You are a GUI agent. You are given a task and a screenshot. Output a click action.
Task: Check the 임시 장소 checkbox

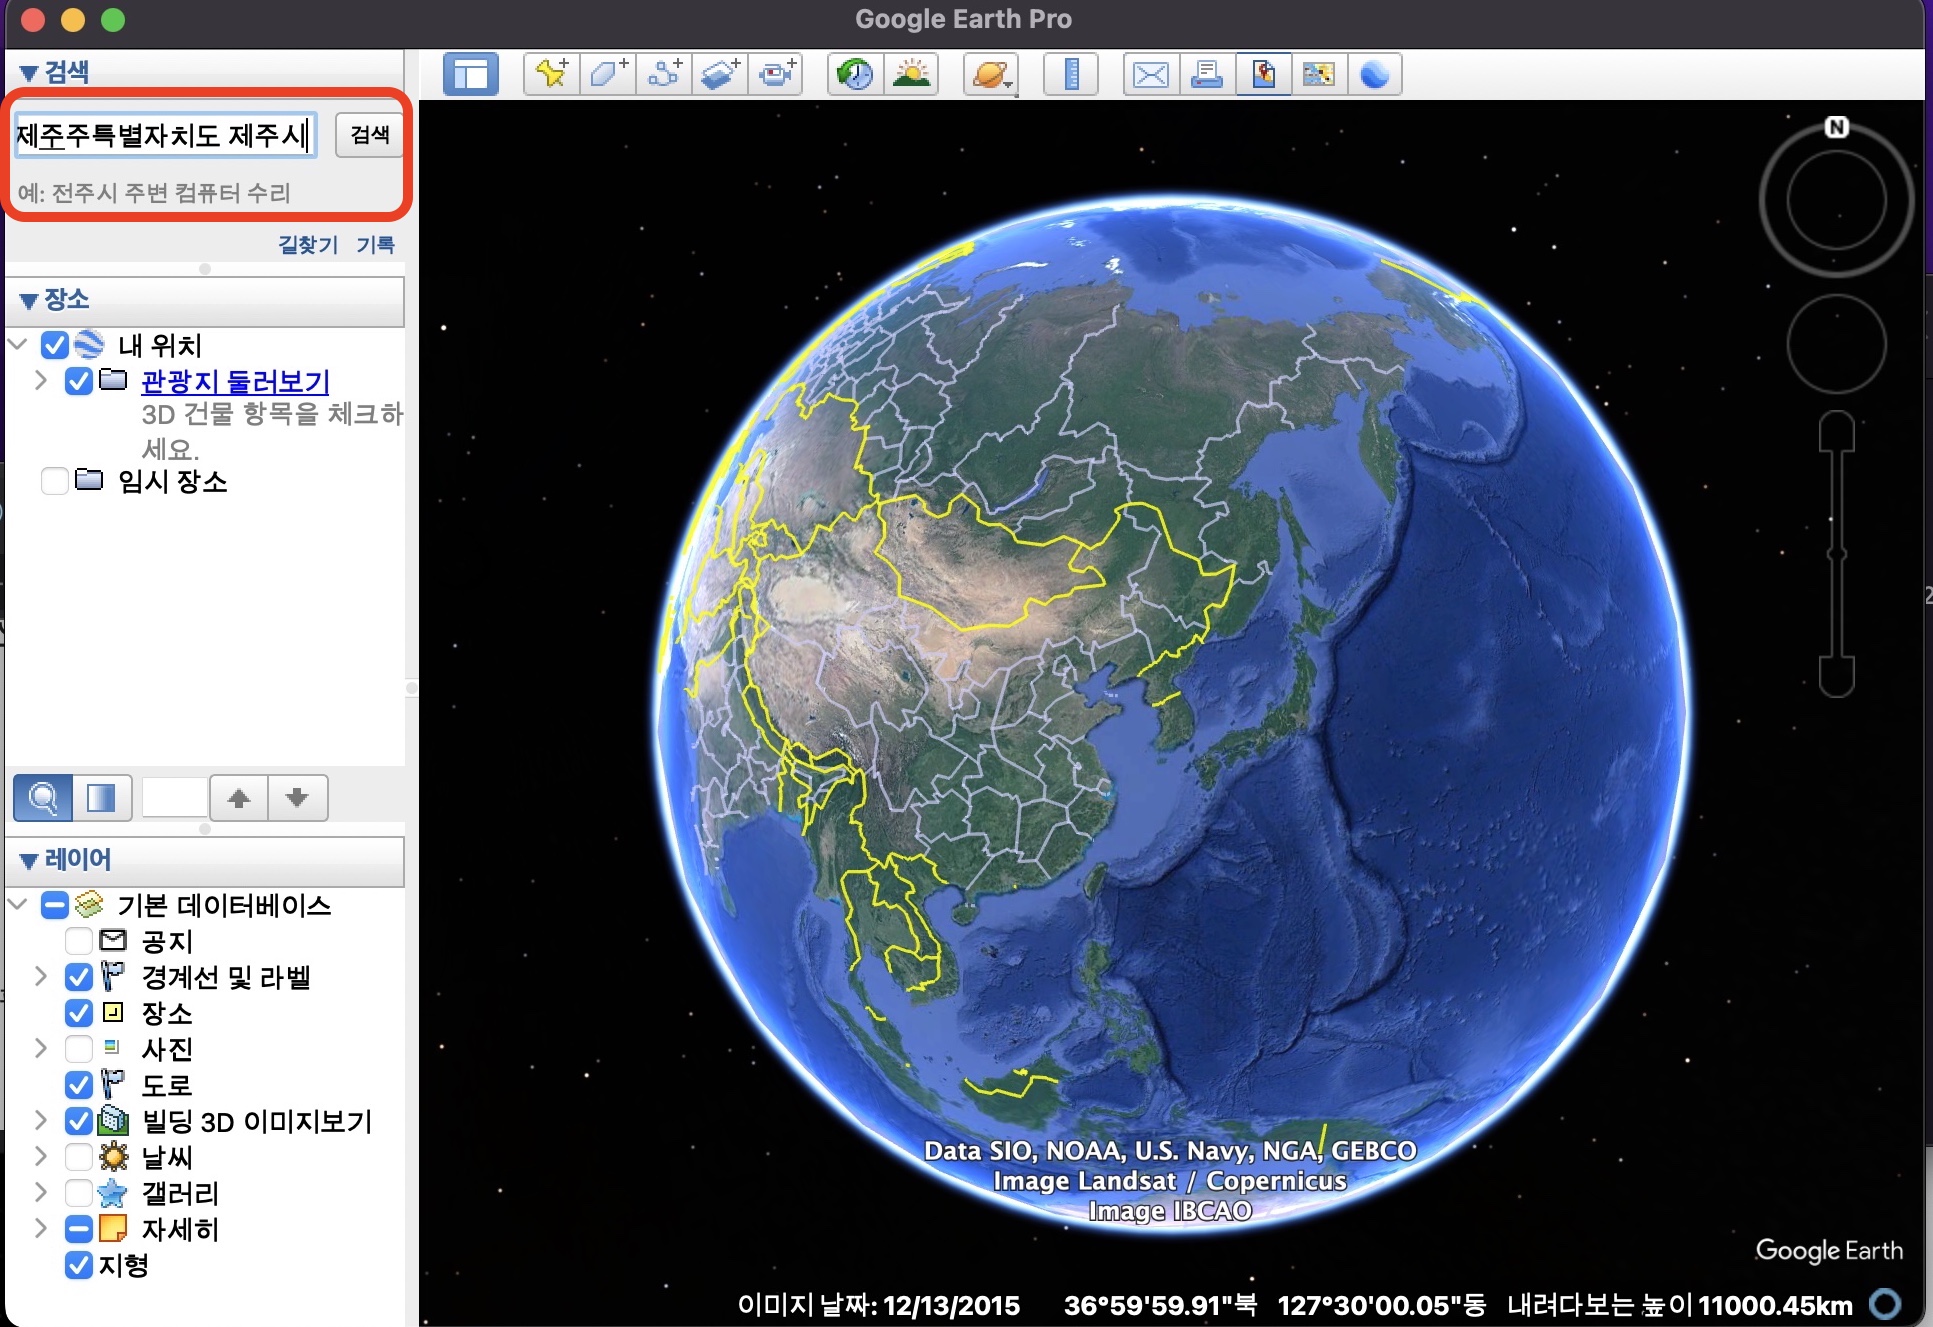(55, 481)
